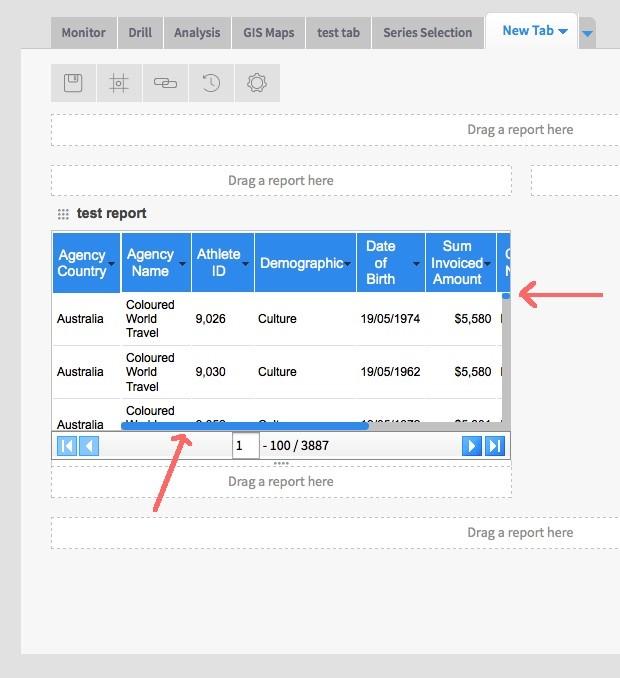
Task: Click the Athlete ID cell 9,030
Action: coord(211,372)
